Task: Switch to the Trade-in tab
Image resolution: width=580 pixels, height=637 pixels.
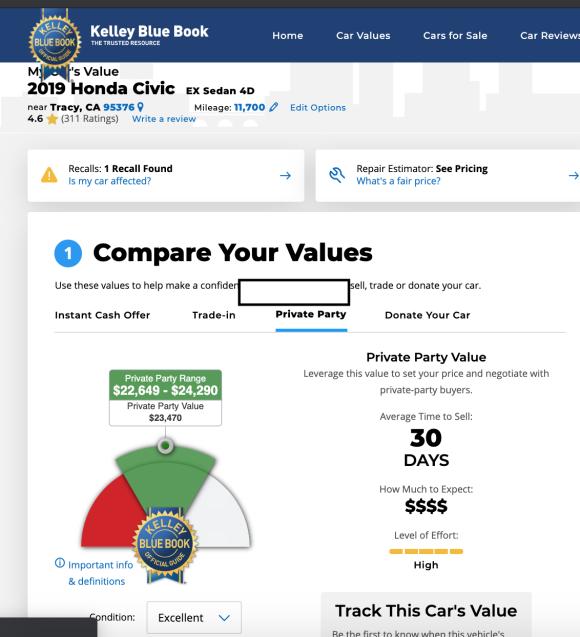Action: click(x=214, y=315)
